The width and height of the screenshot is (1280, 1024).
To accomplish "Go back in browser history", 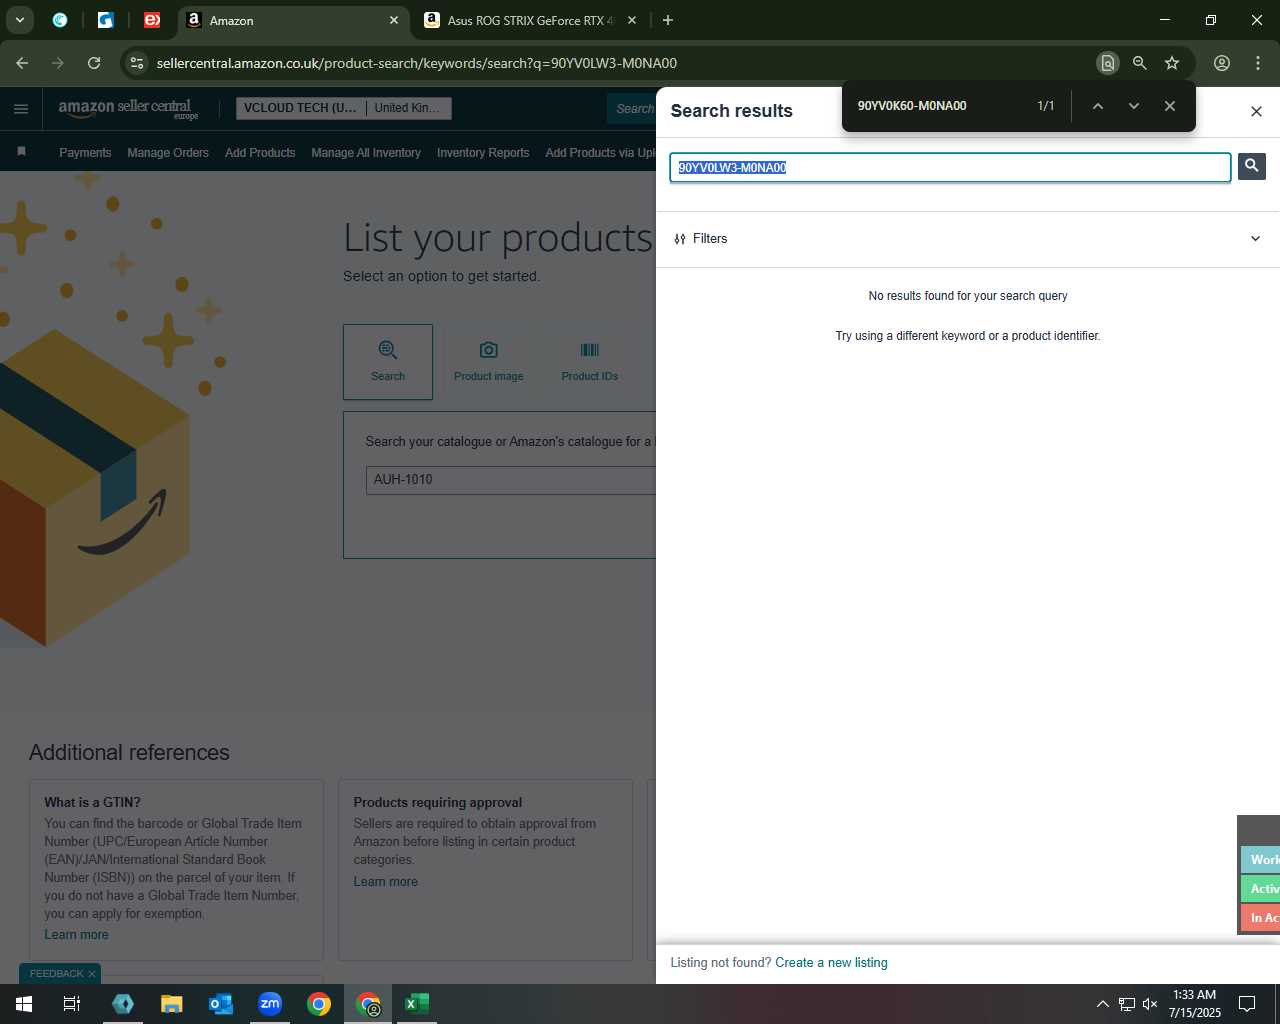I will [x=22, y=63].
